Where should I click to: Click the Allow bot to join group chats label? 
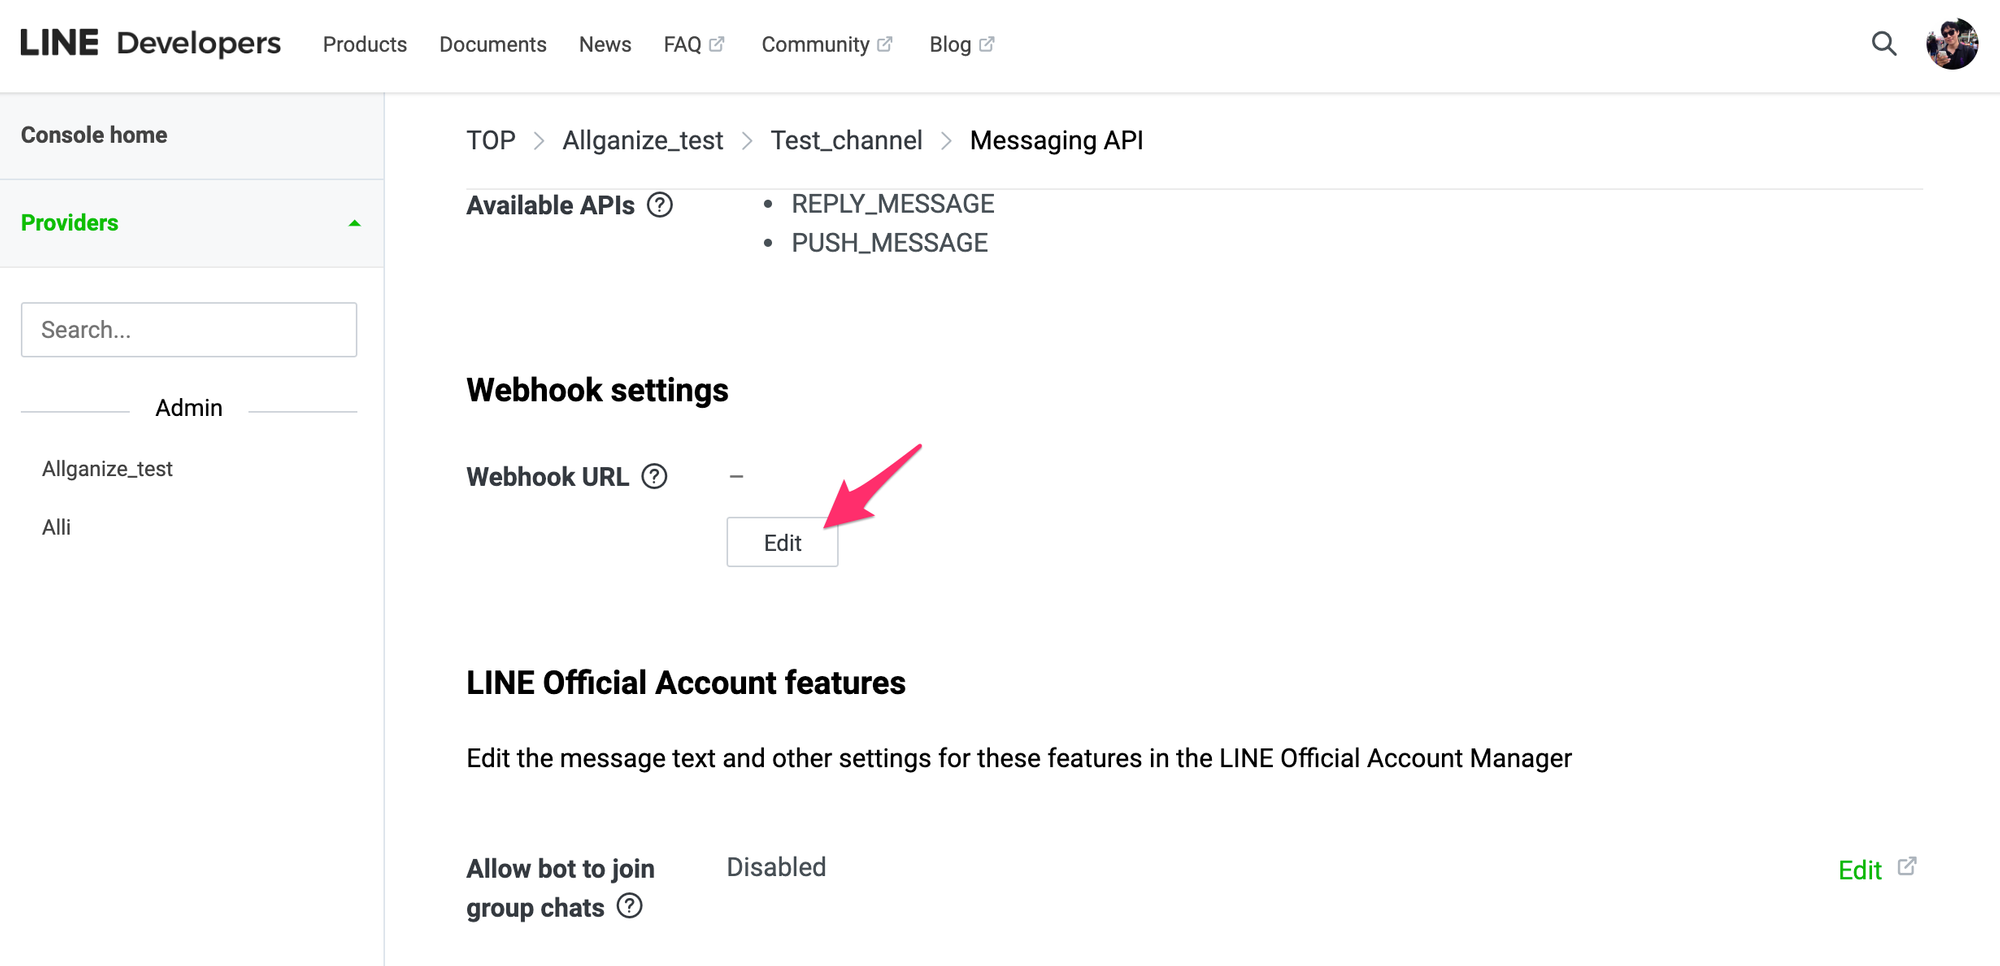(x=560, y=888)
